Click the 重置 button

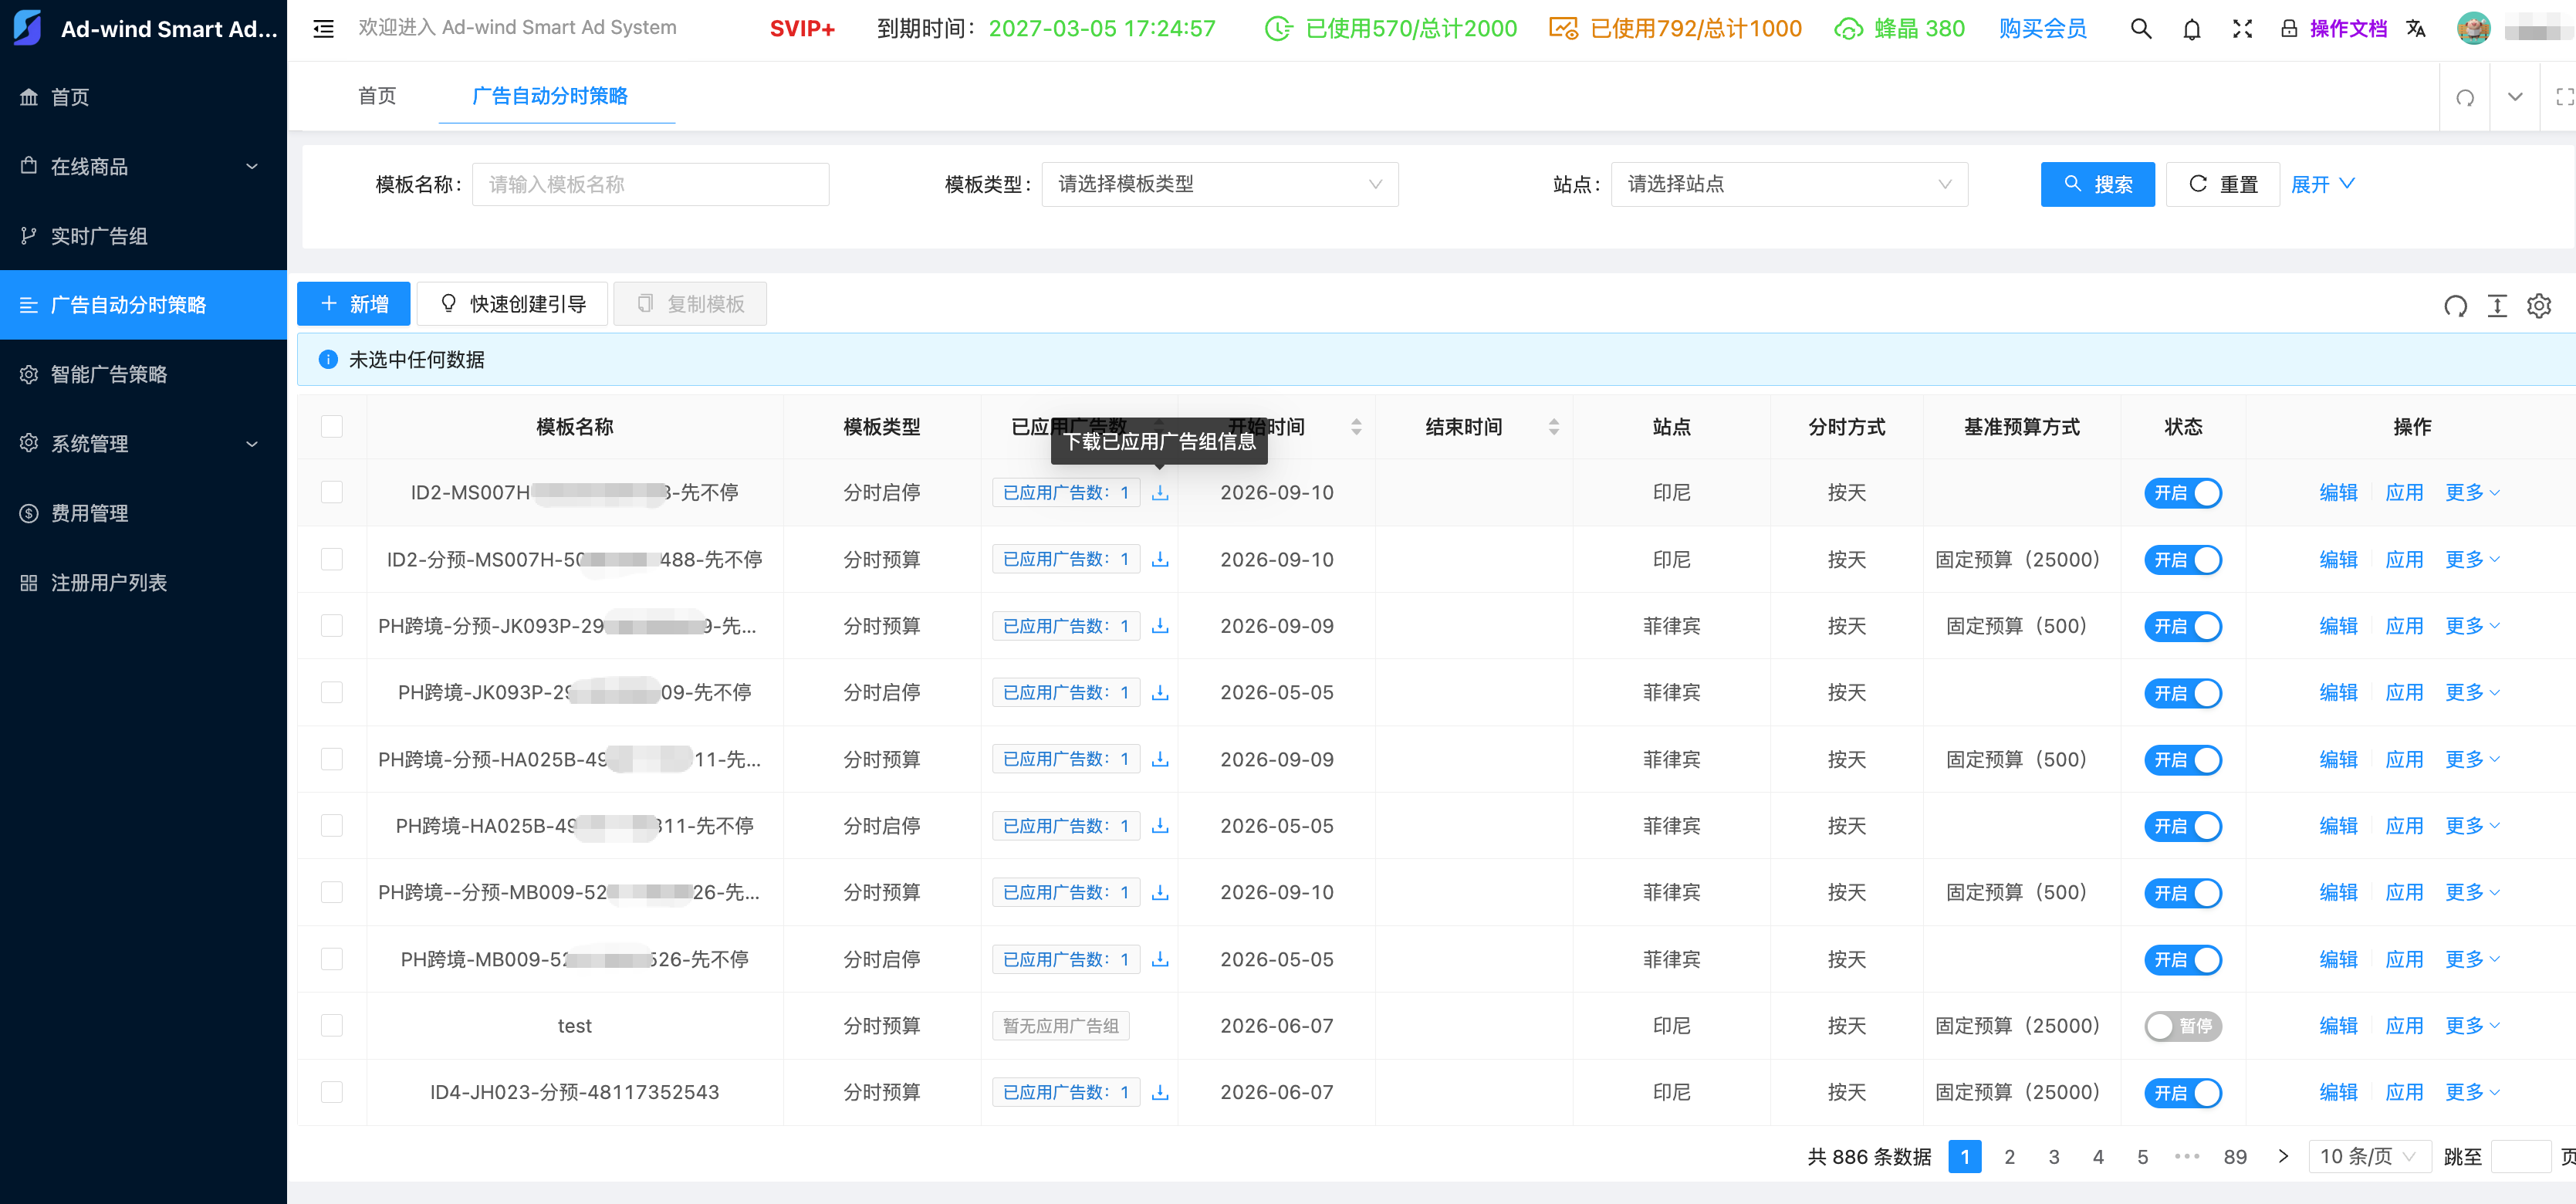pos(2222,185)
